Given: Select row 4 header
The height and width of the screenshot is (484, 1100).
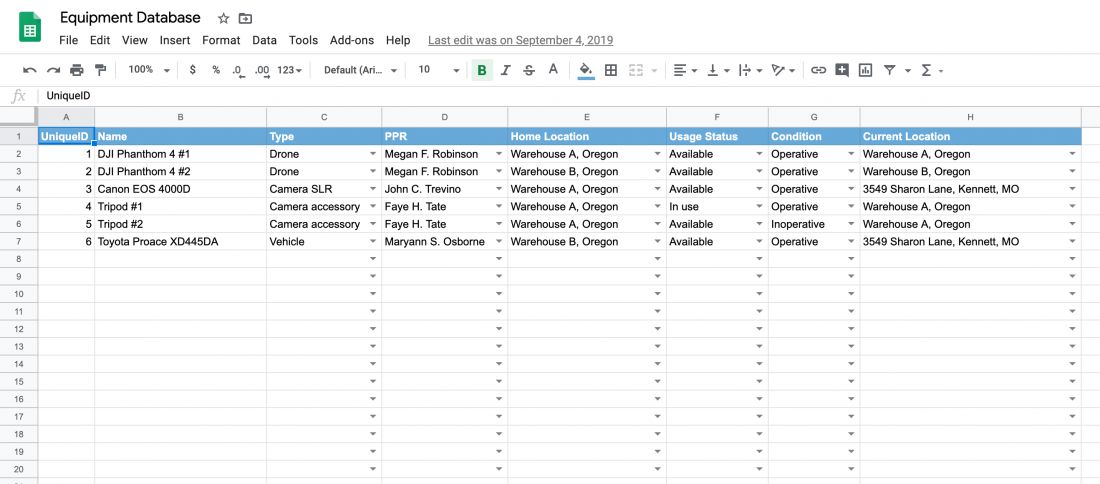Looking at the screenshot, I should (19, 189).
